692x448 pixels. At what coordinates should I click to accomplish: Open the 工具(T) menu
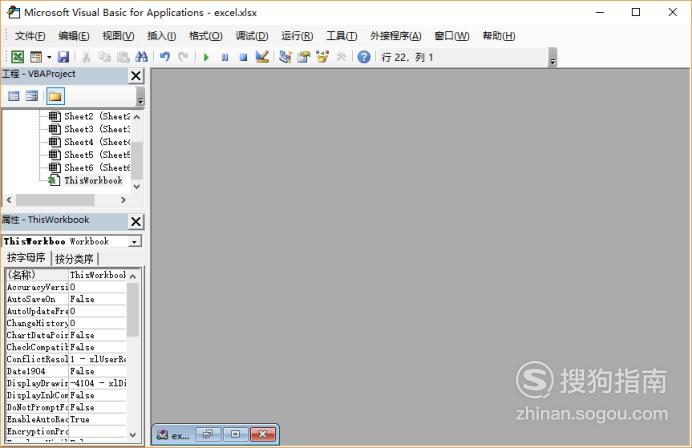[342, 36]
